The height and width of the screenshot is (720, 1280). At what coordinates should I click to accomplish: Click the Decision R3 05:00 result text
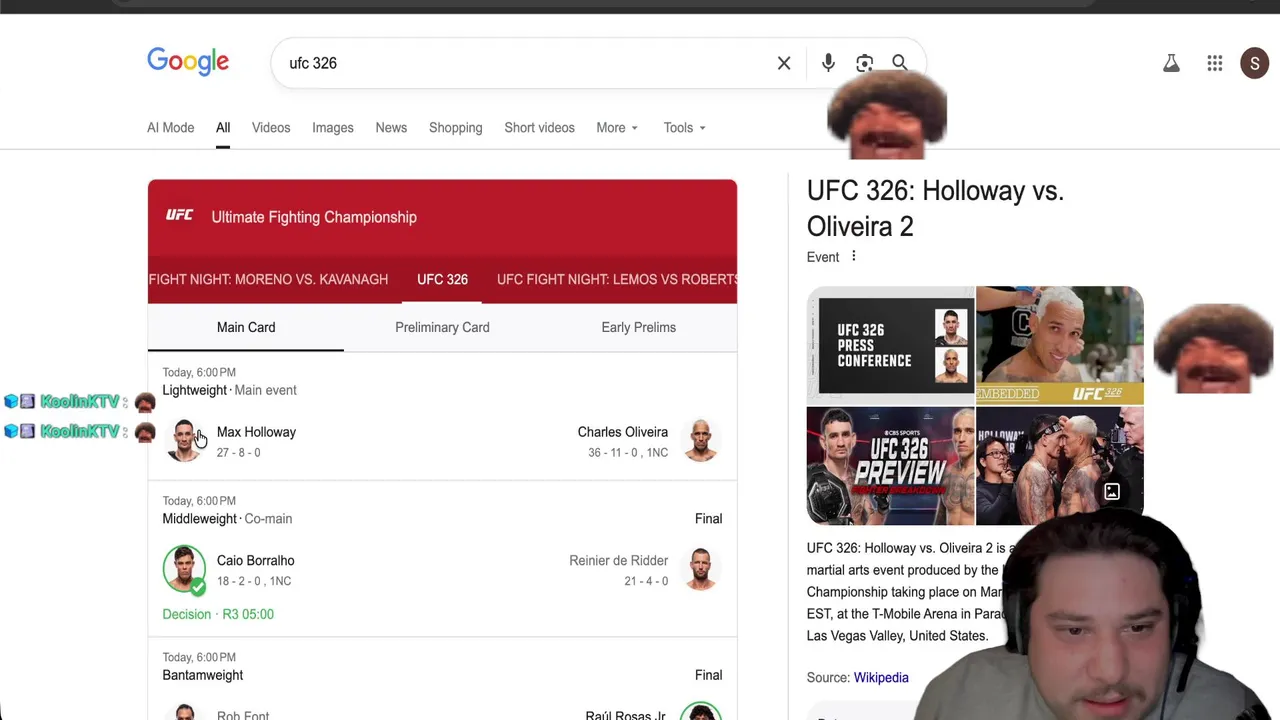[x=218, y=614]
